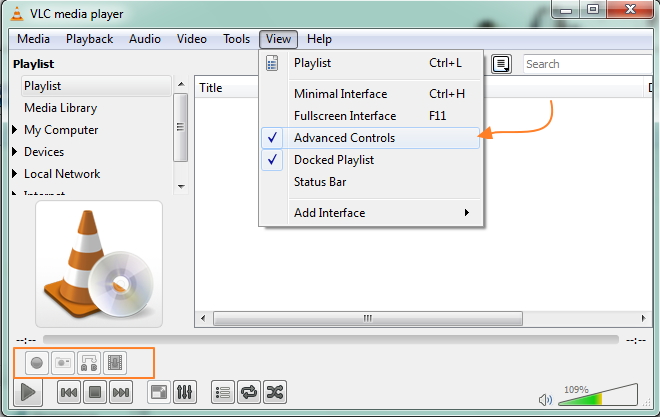660x417 pixels.
Task: Stop playback with the Stop button
Action: point(95,393)
